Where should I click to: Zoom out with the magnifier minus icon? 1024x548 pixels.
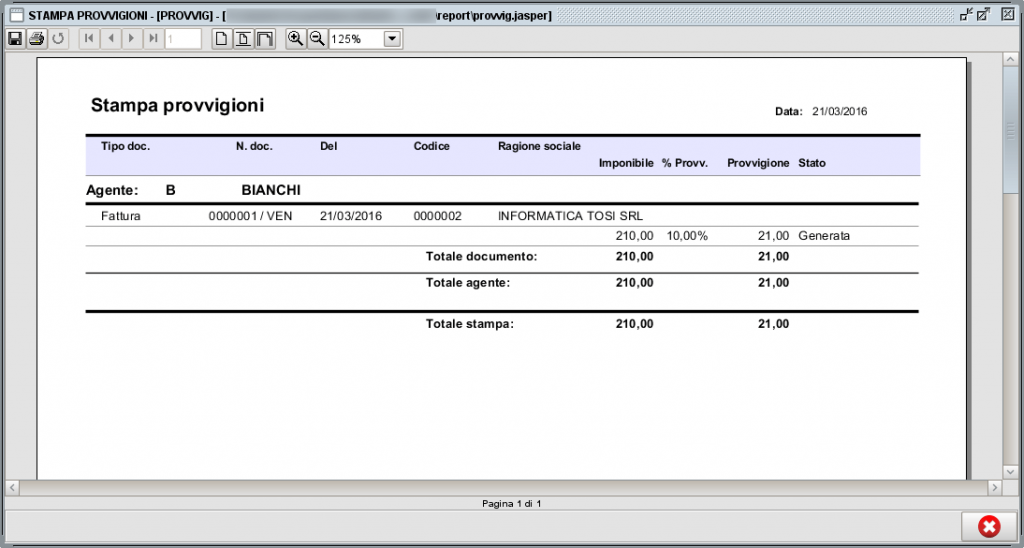(316, 39)
